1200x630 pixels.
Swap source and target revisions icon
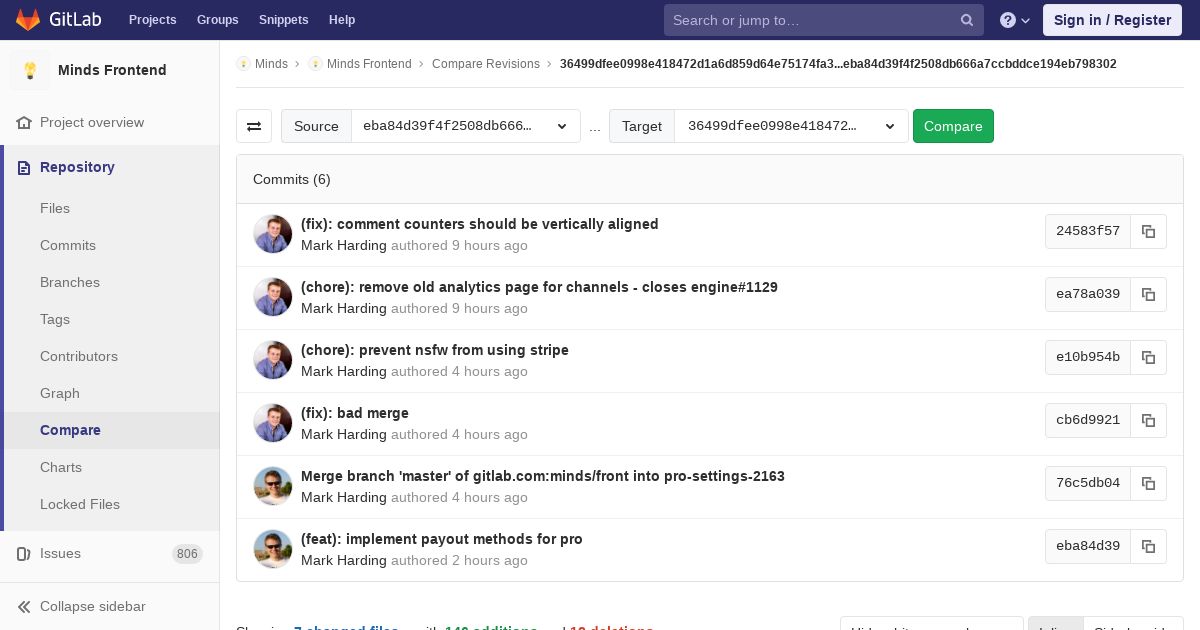[254, 126]
